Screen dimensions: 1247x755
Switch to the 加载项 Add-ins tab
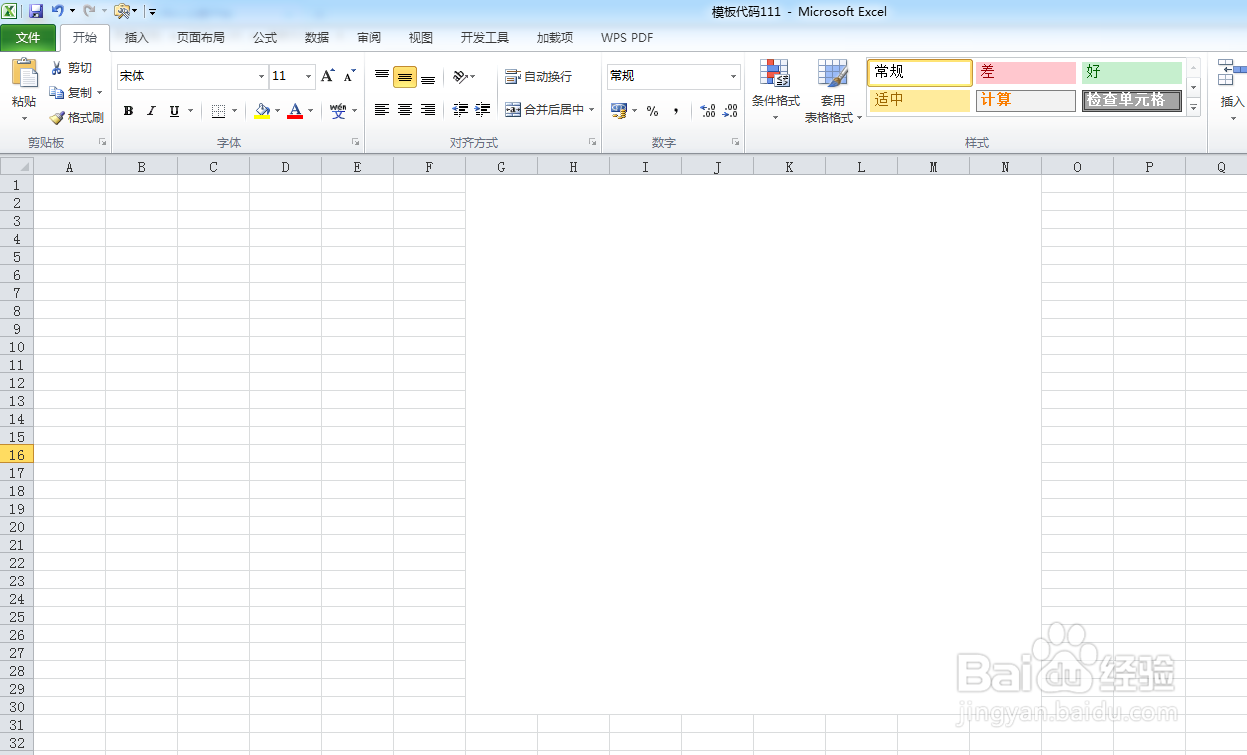(x=555, y=38)
